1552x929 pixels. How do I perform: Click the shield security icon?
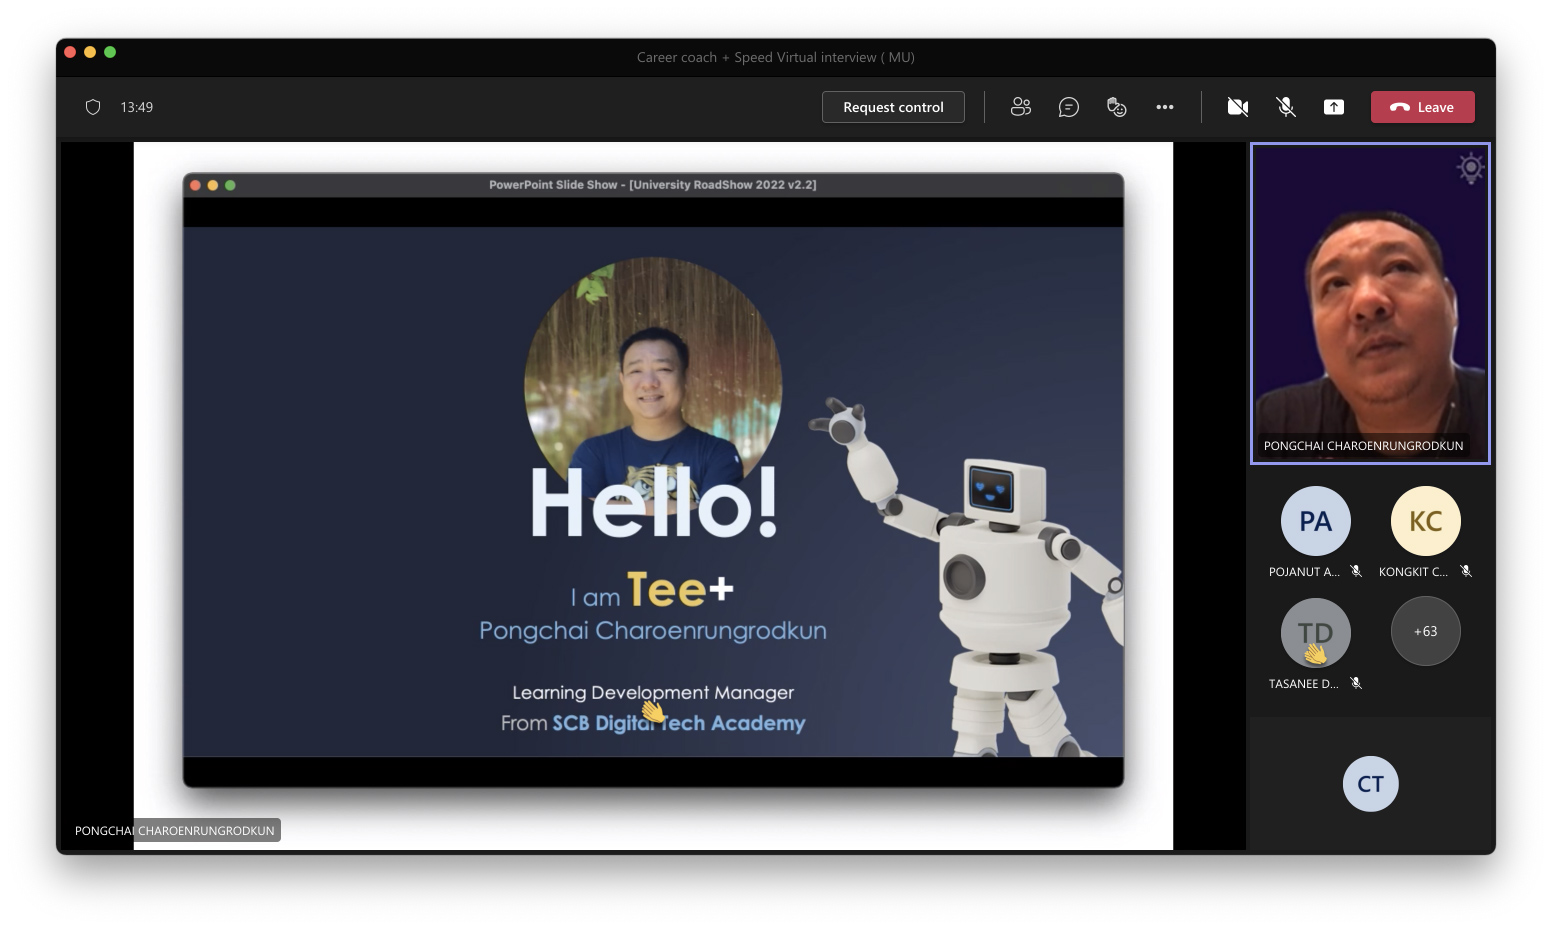pos(93,107)
